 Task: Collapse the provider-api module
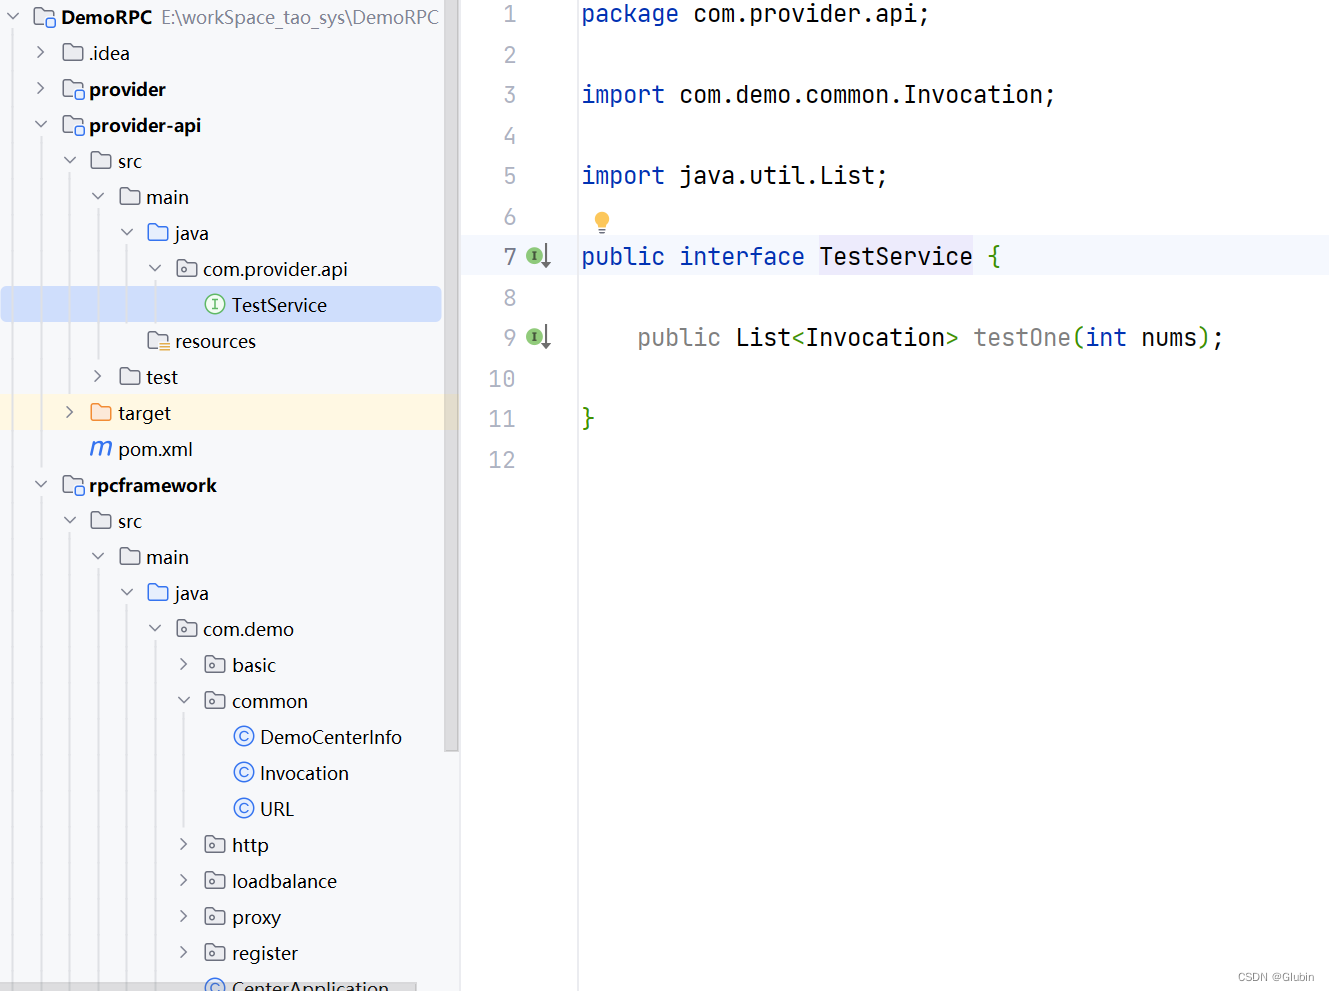[x=41, y=124]
